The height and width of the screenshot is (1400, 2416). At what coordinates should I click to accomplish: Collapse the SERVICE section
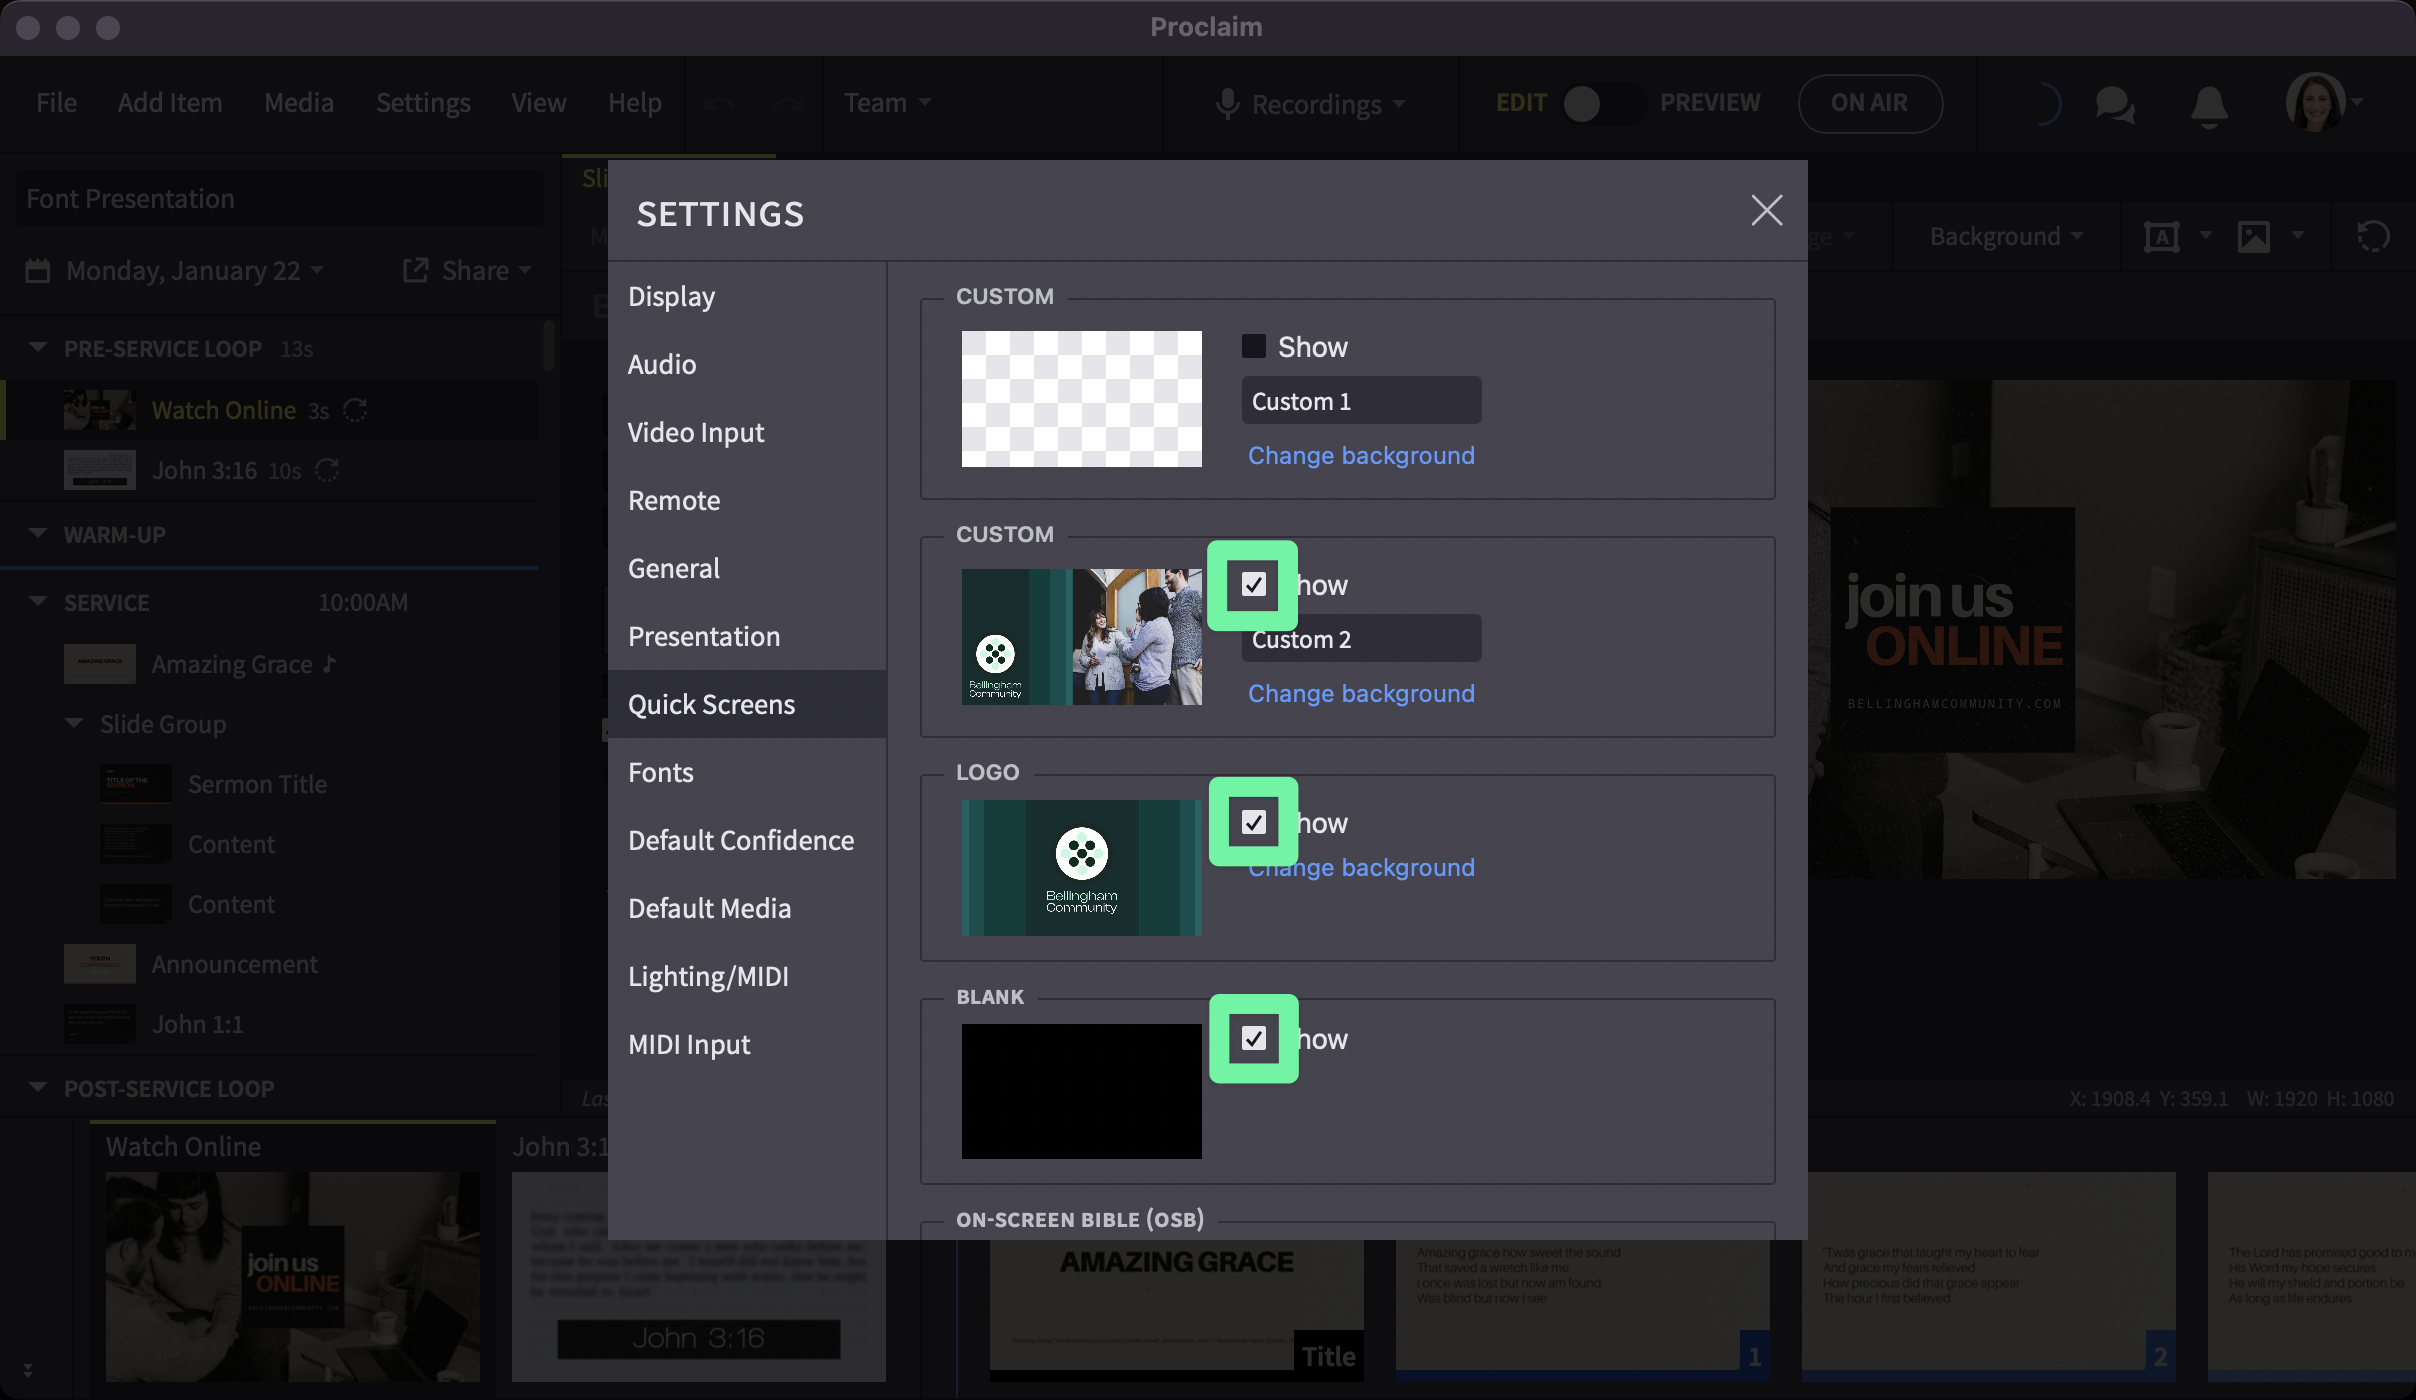click(x=38, y=602)
